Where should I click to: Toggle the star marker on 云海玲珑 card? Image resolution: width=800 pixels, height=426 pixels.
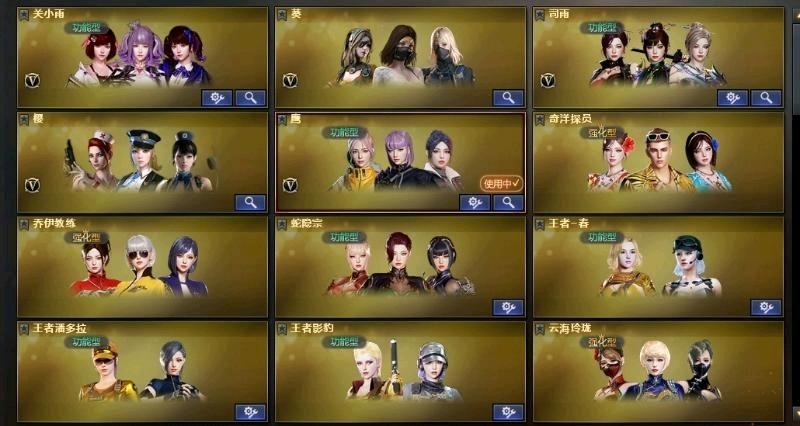(539, 329)
